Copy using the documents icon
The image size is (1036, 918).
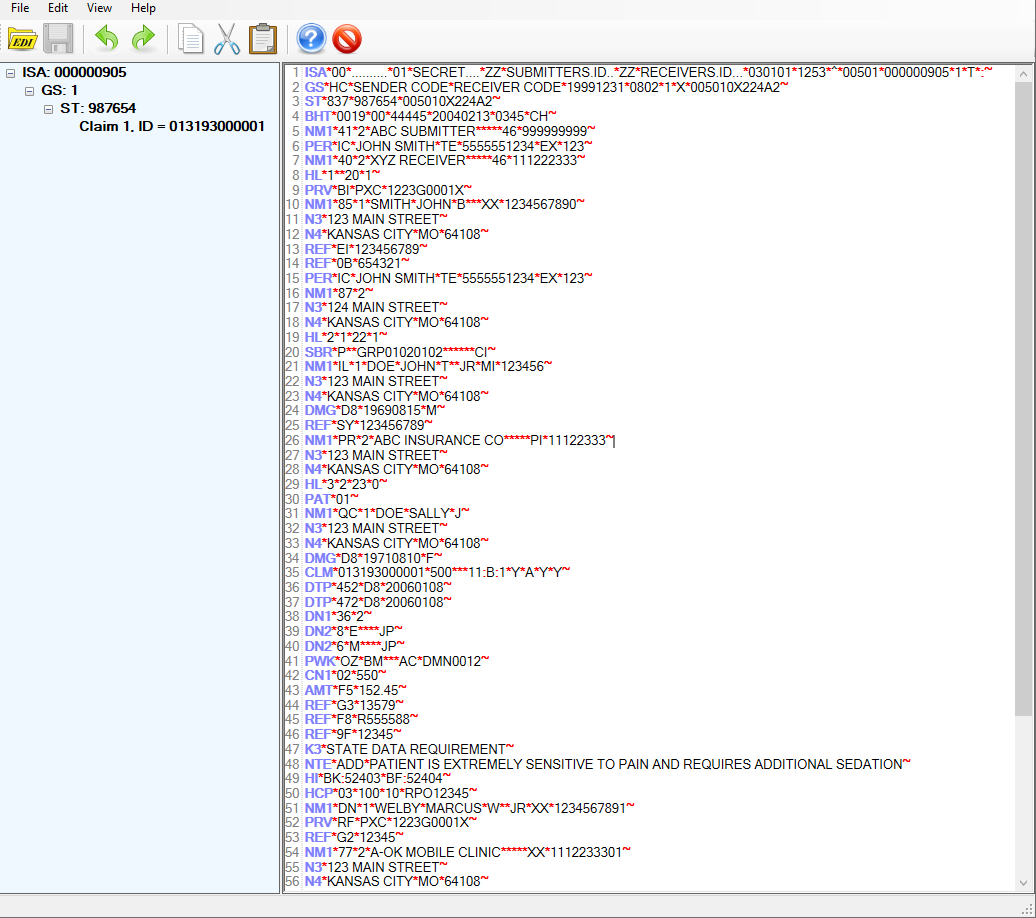[x=190, y=39]
